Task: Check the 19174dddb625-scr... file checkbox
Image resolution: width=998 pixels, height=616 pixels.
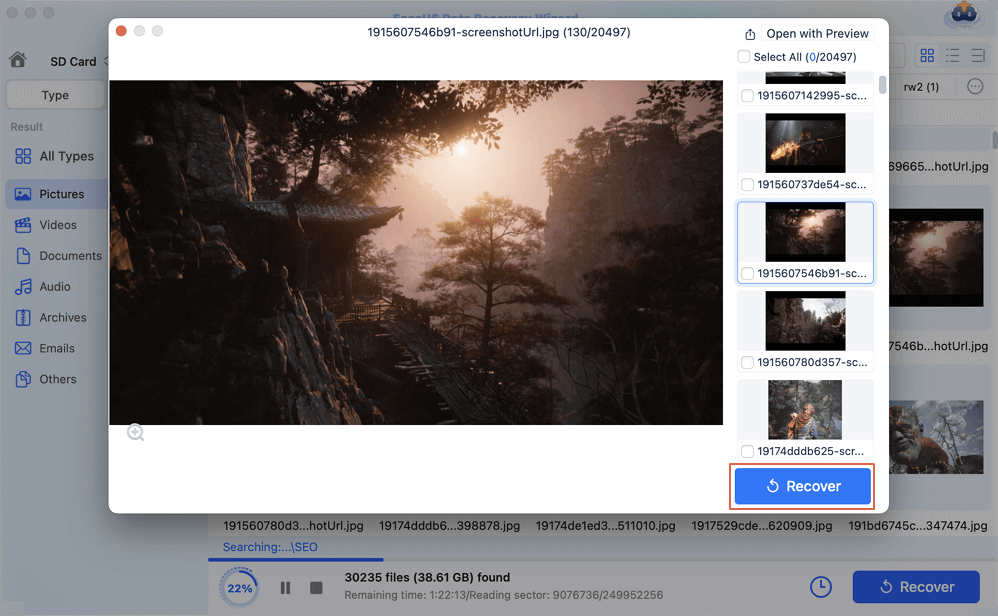Action: [x=747, y=451]
